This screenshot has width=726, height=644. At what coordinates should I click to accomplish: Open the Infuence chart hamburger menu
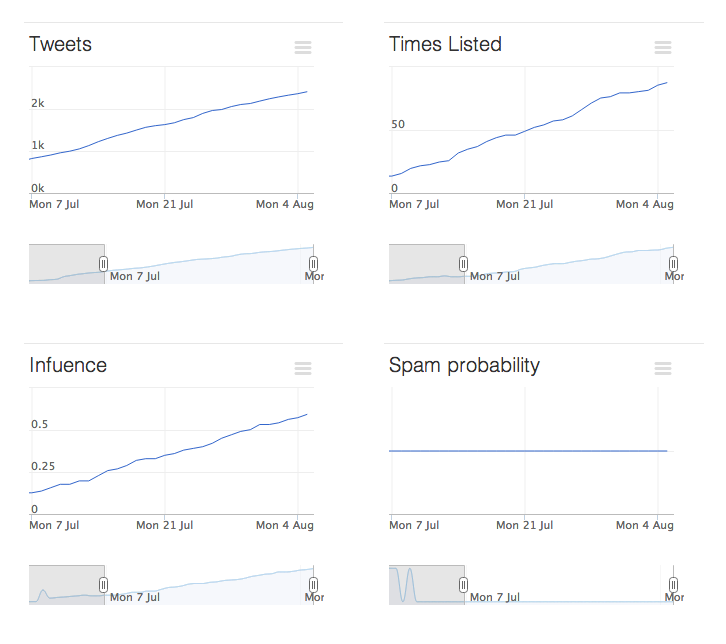click(303, 369)
